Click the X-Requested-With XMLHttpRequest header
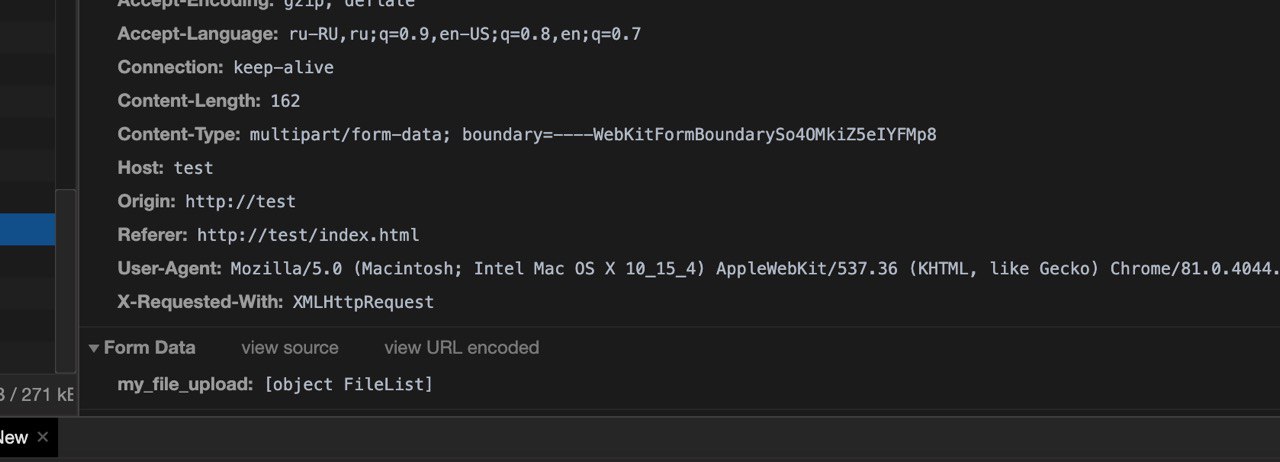The width and height of the screenshot is (1280, 462). tap(275, 301)
